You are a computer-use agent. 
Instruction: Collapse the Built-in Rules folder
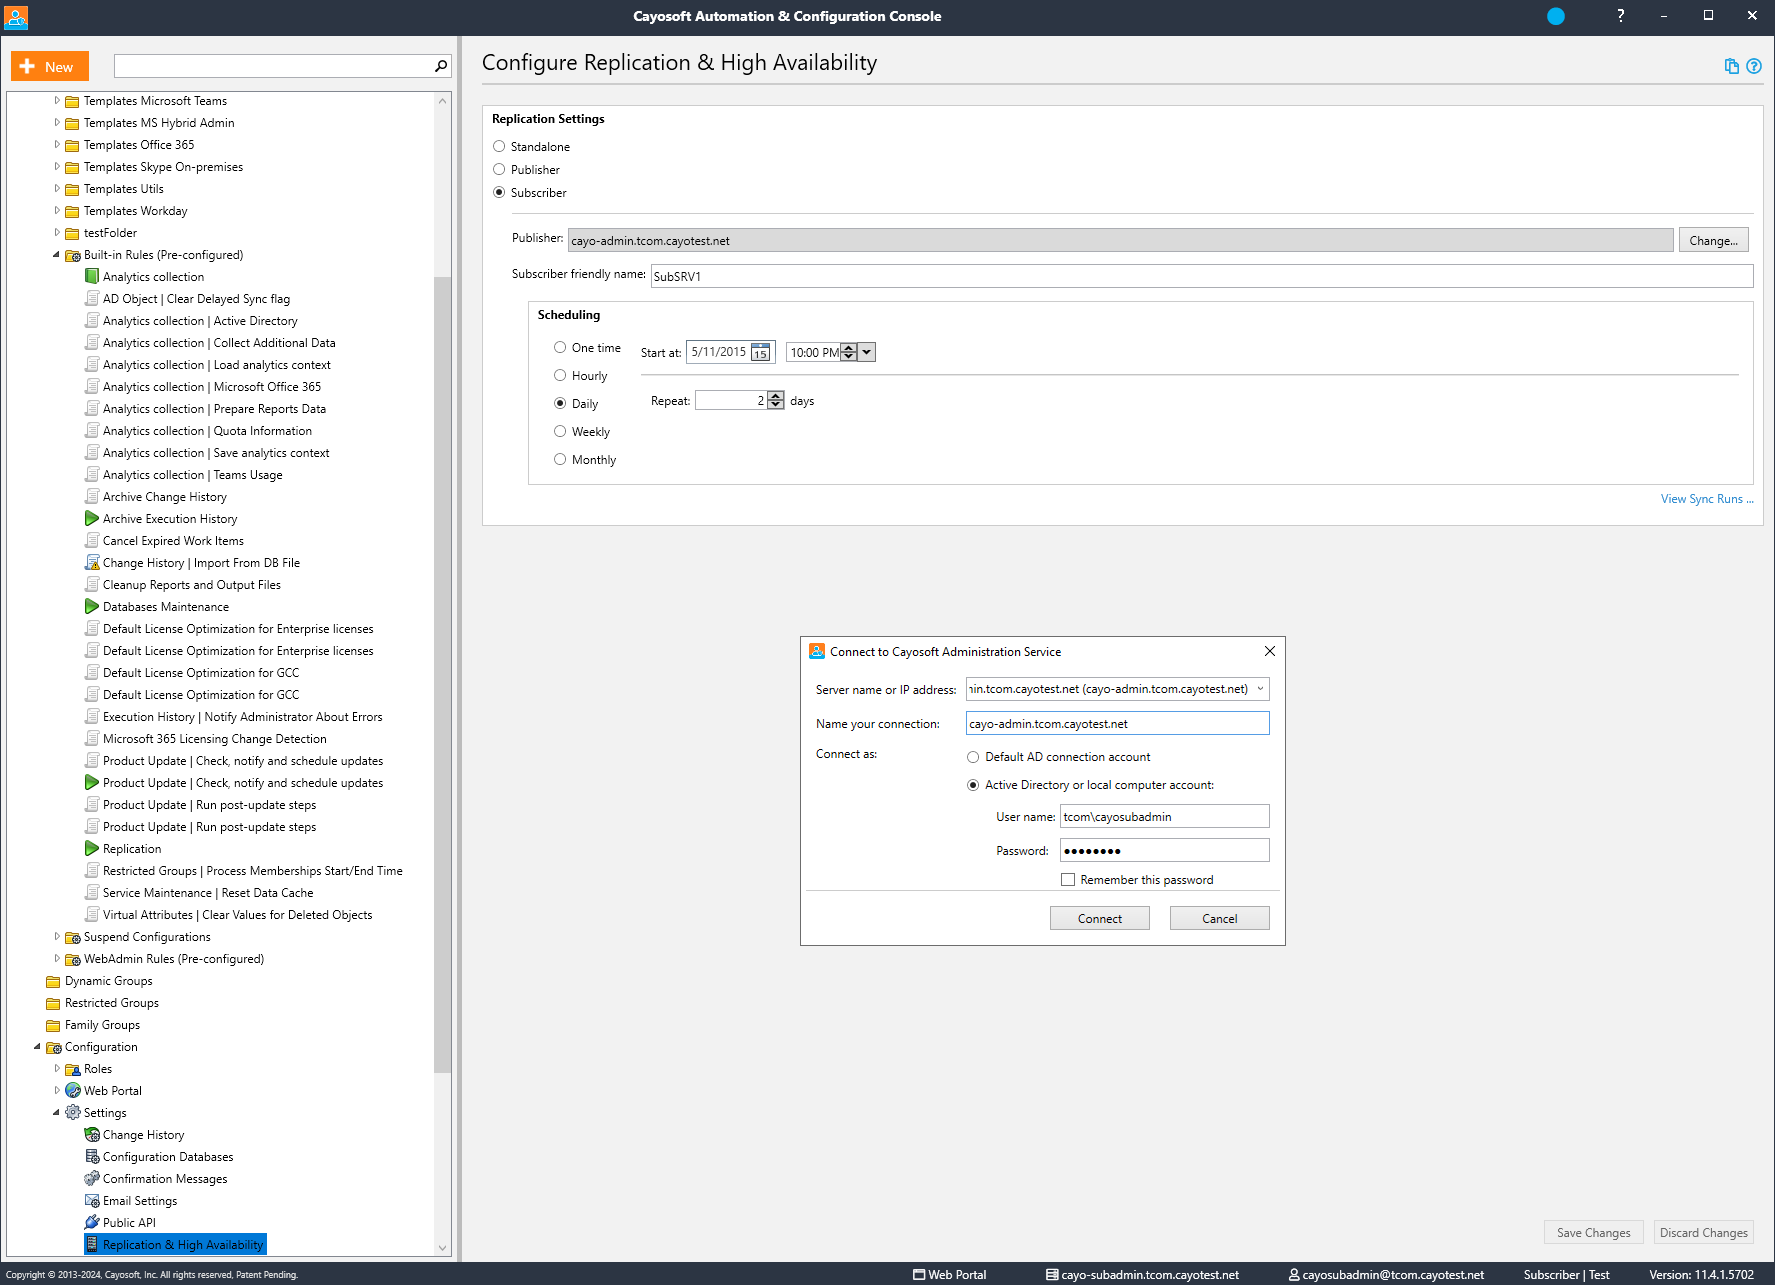(x=56, y=255)
